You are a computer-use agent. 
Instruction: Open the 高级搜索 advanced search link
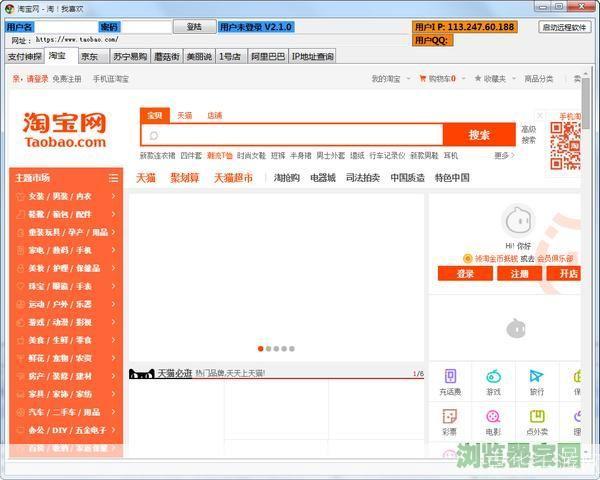(528, 135)
